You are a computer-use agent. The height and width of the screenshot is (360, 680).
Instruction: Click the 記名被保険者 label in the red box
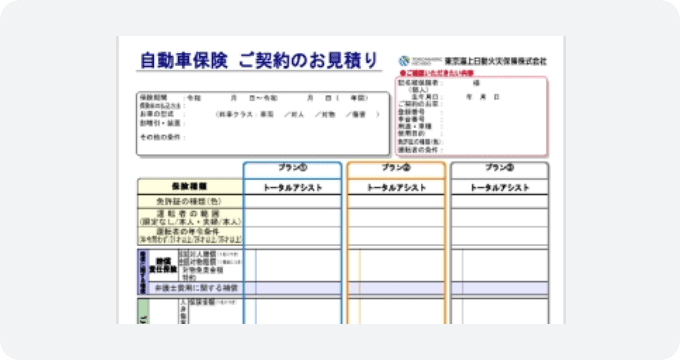418,82
